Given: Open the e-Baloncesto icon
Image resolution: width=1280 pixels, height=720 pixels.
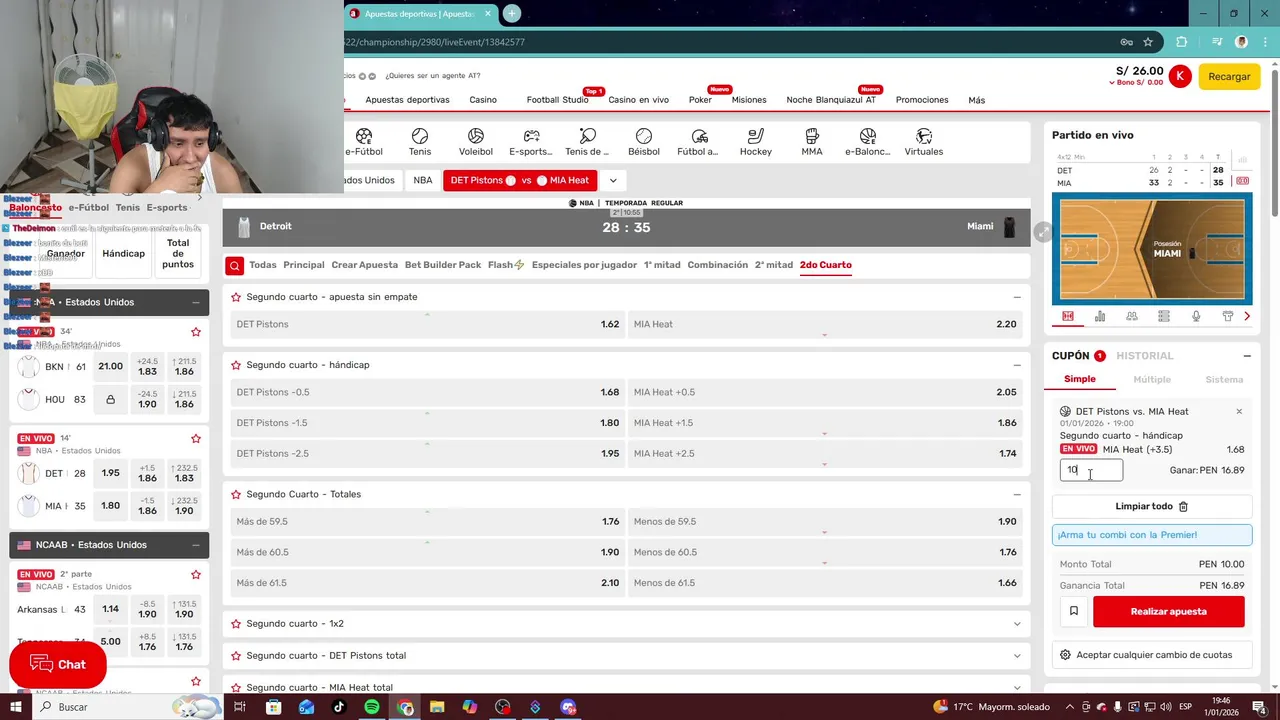Looking at the screenshot, I should (868, 136).
